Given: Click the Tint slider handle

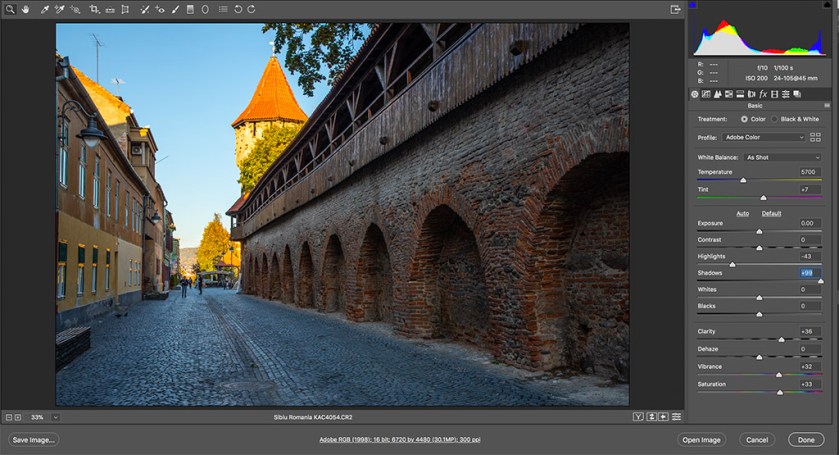Looking at the screenshot, I should coord(764,198).
